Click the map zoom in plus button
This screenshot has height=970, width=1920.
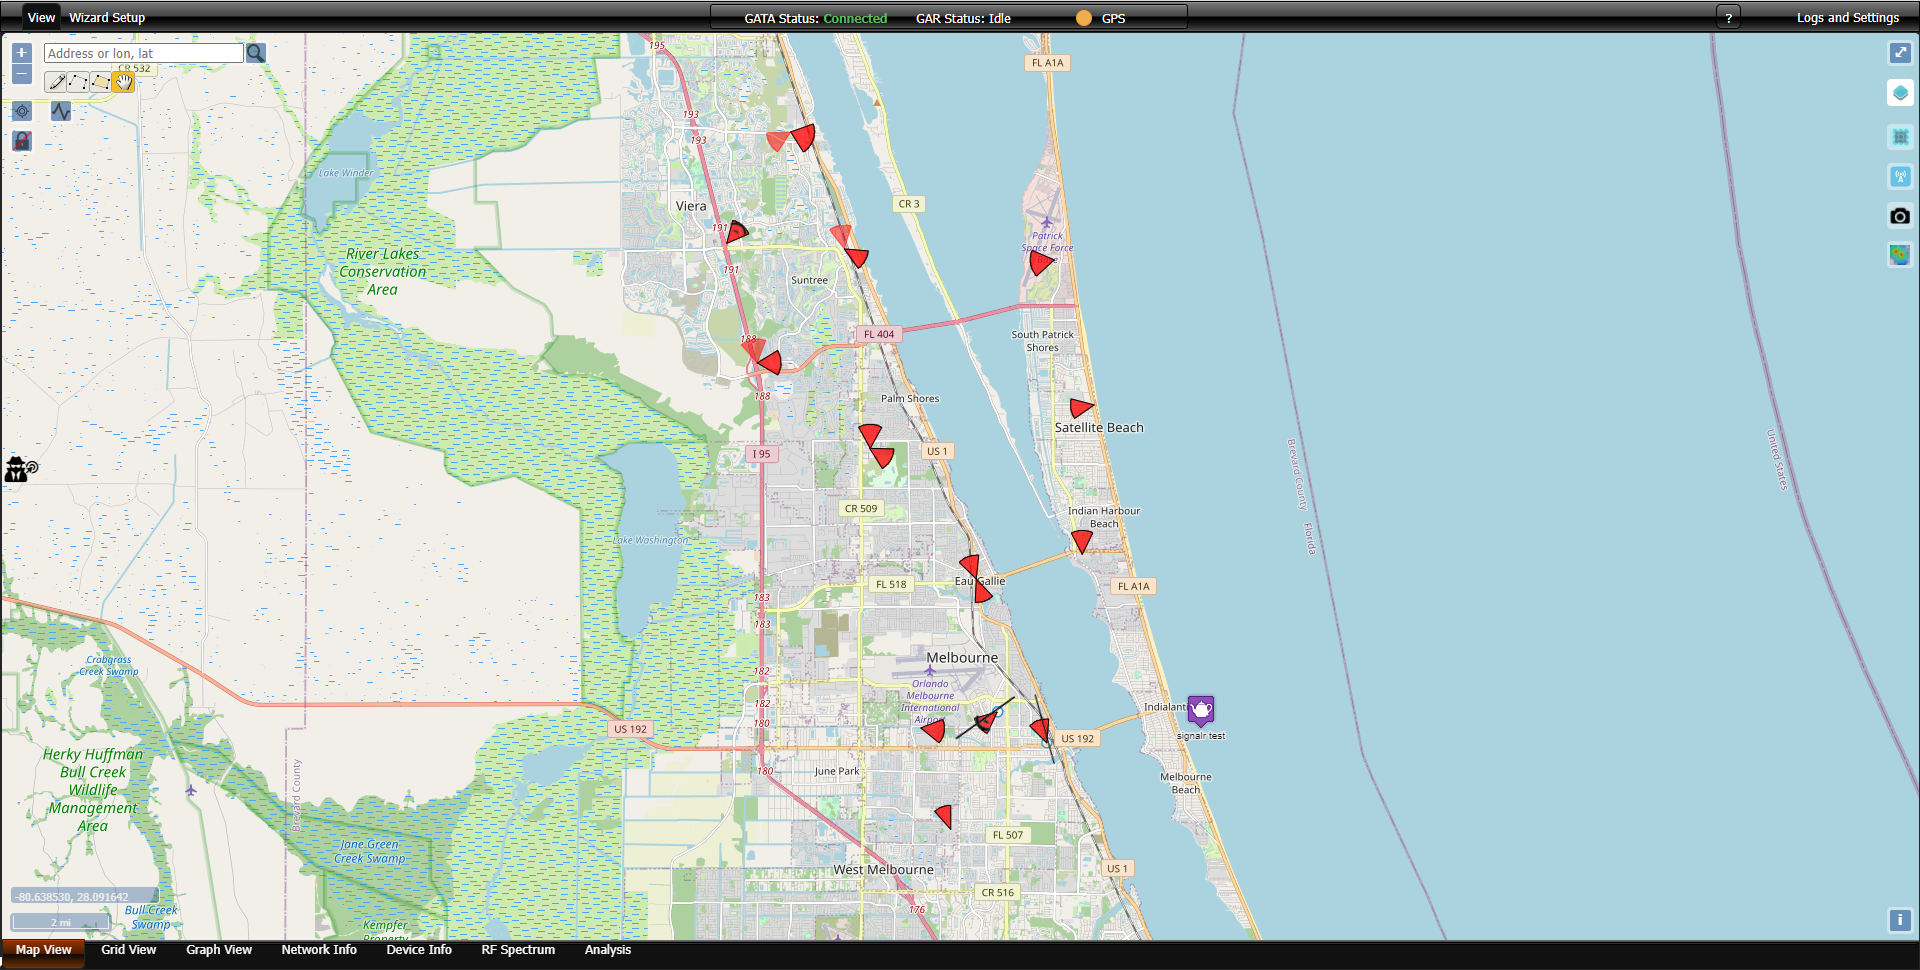point(22,53)
